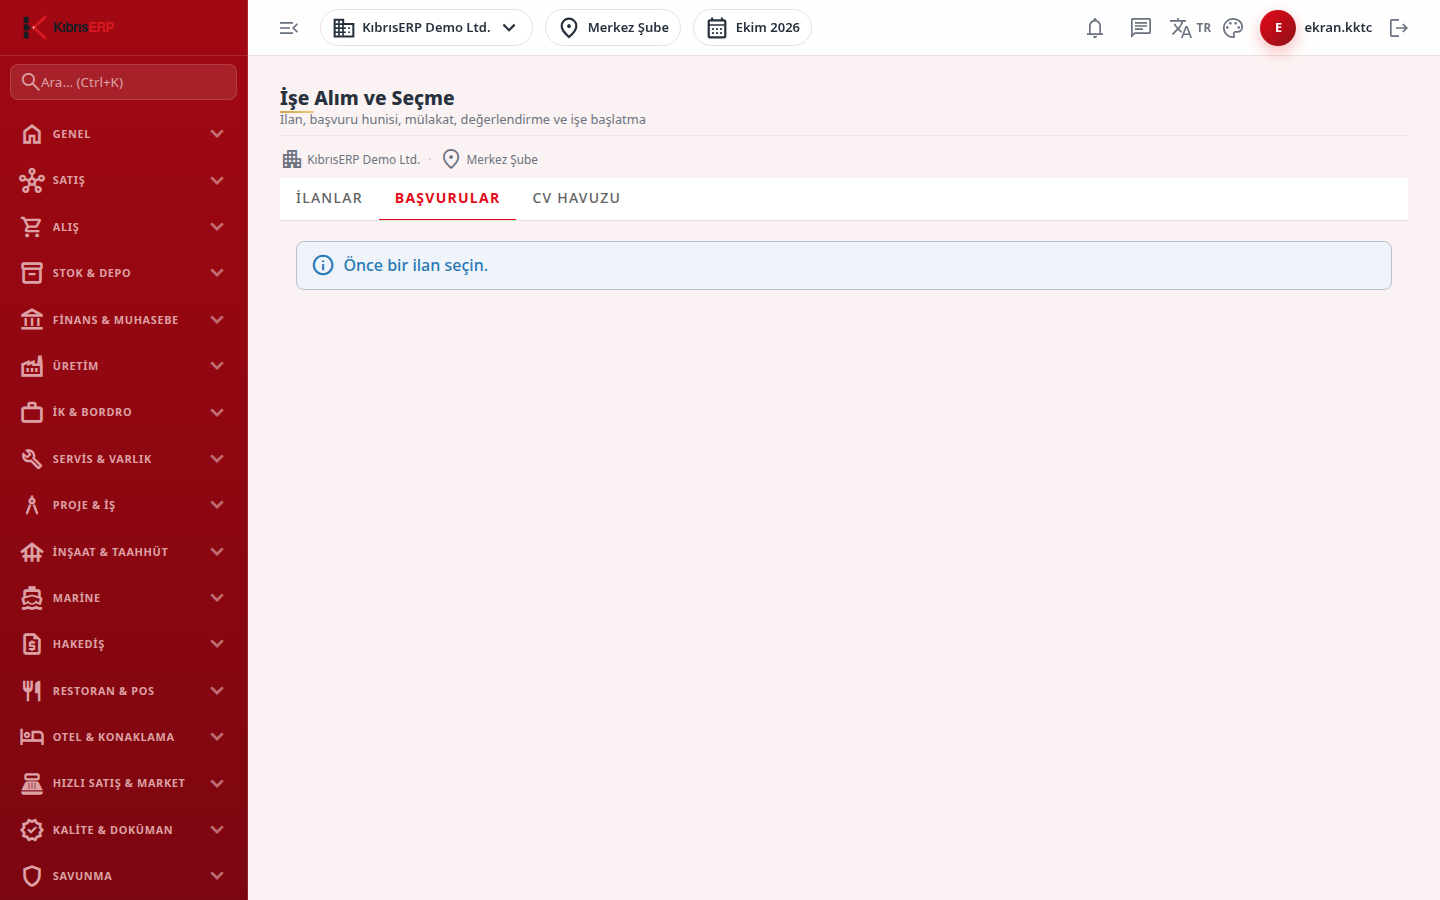Click the Merkez Şube branch button

613,28
